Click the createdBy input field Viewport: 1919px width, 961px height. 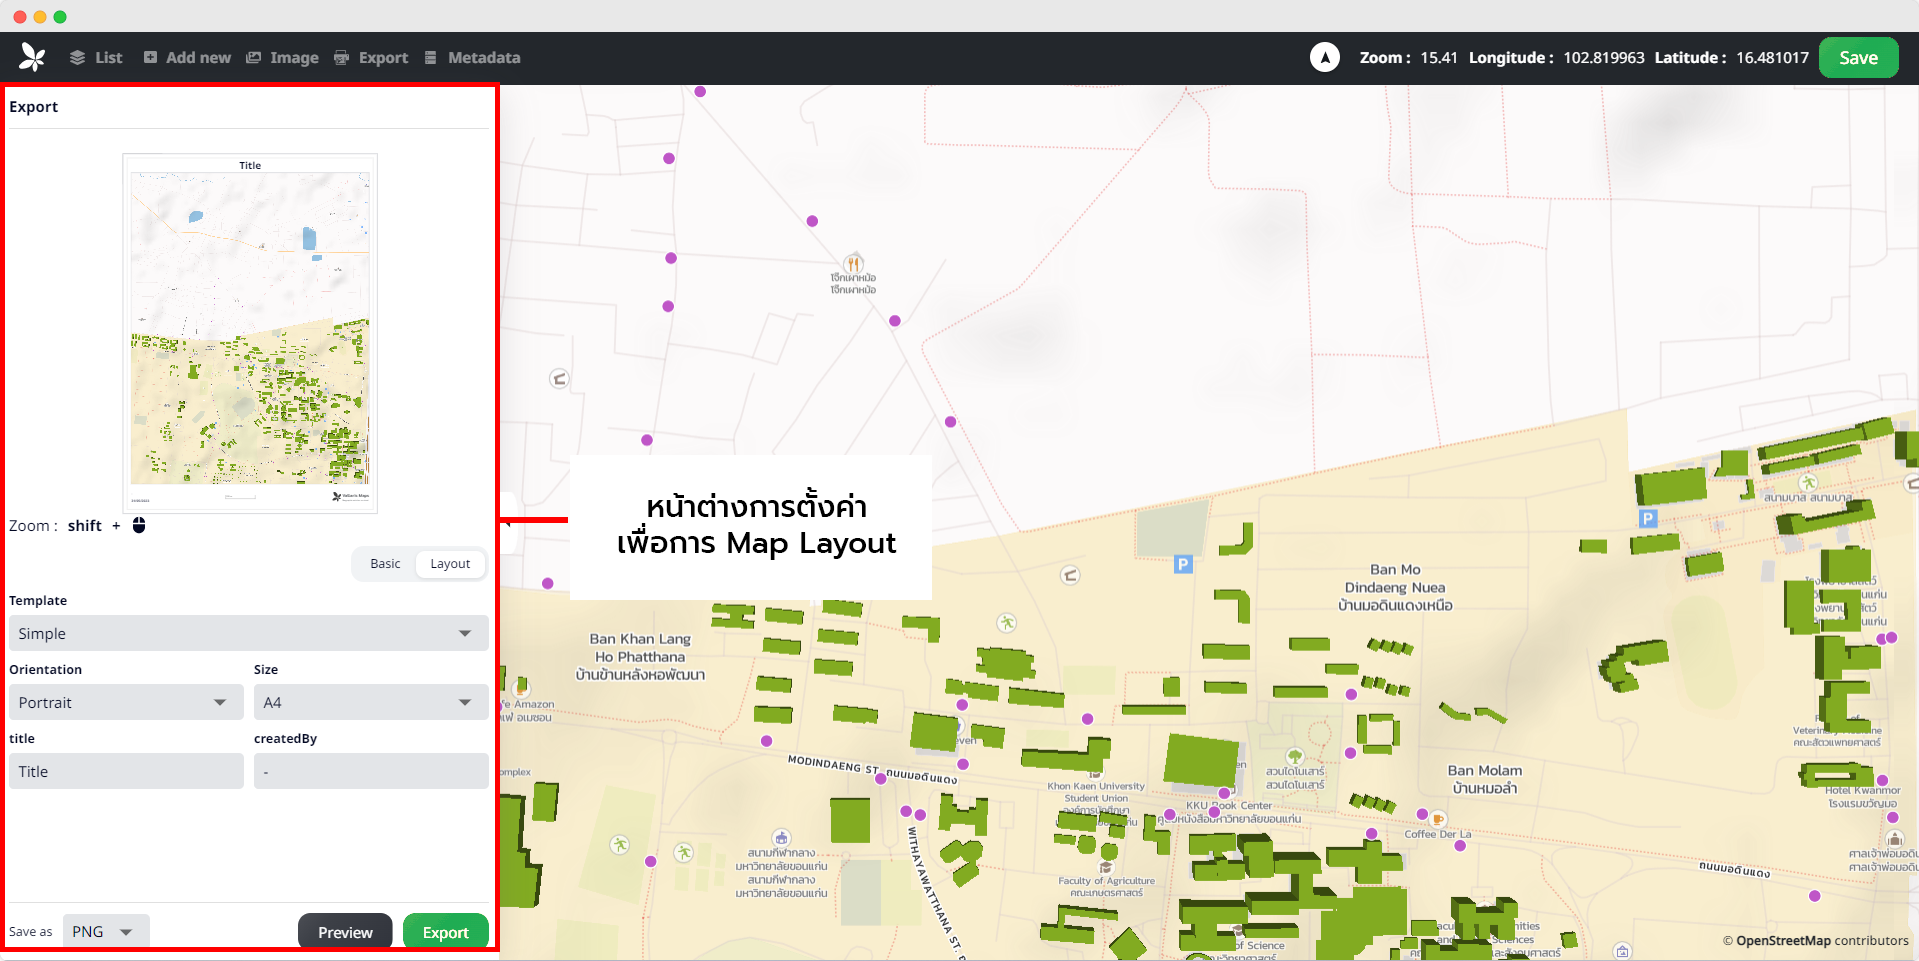(x=371, y=771)
